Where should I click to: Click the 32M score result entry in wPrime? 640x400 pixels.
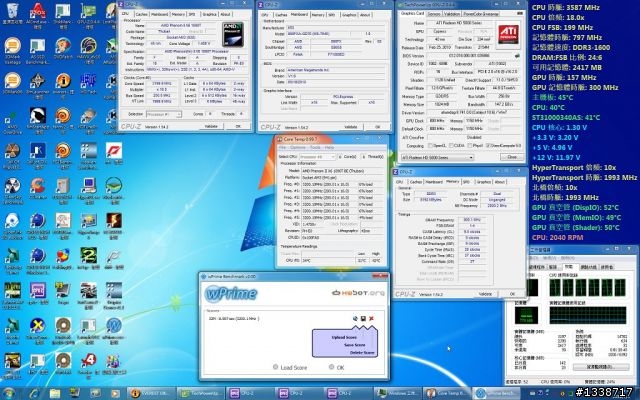[233, 318]
